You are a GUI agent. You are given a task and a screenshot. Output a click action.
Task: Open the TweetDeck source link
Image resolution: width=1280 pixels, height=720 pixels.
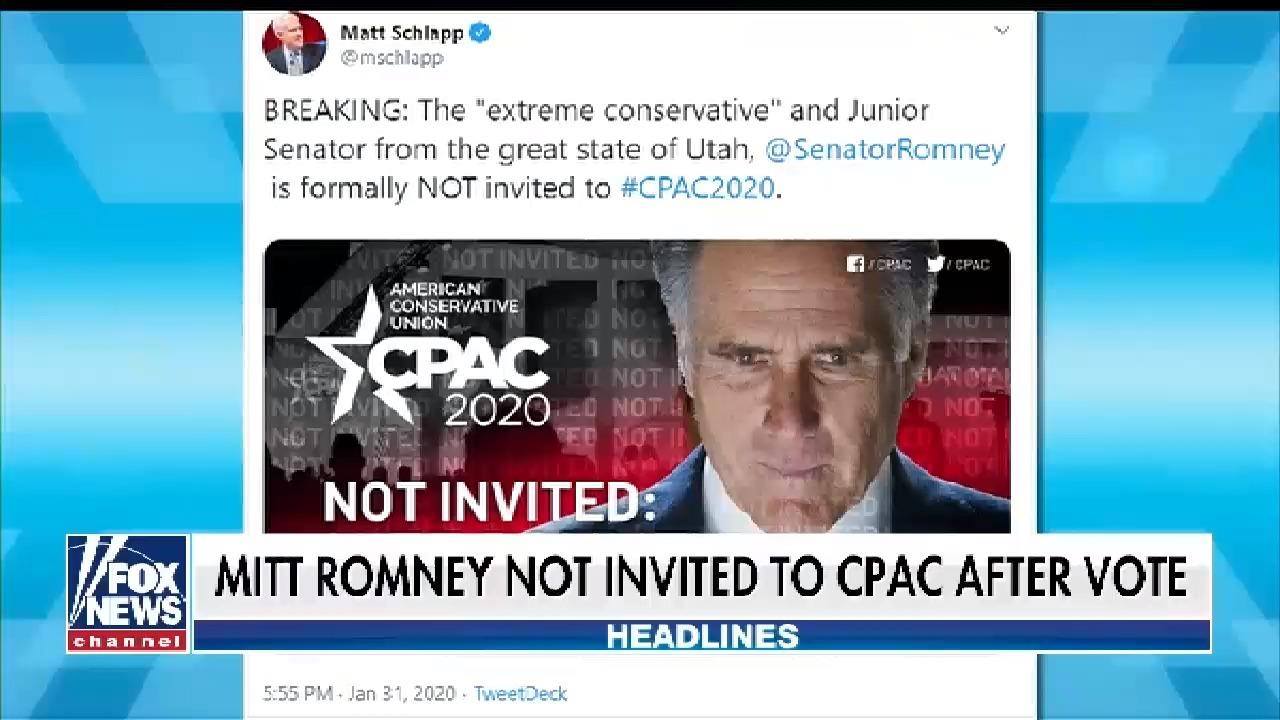point(520,693)
